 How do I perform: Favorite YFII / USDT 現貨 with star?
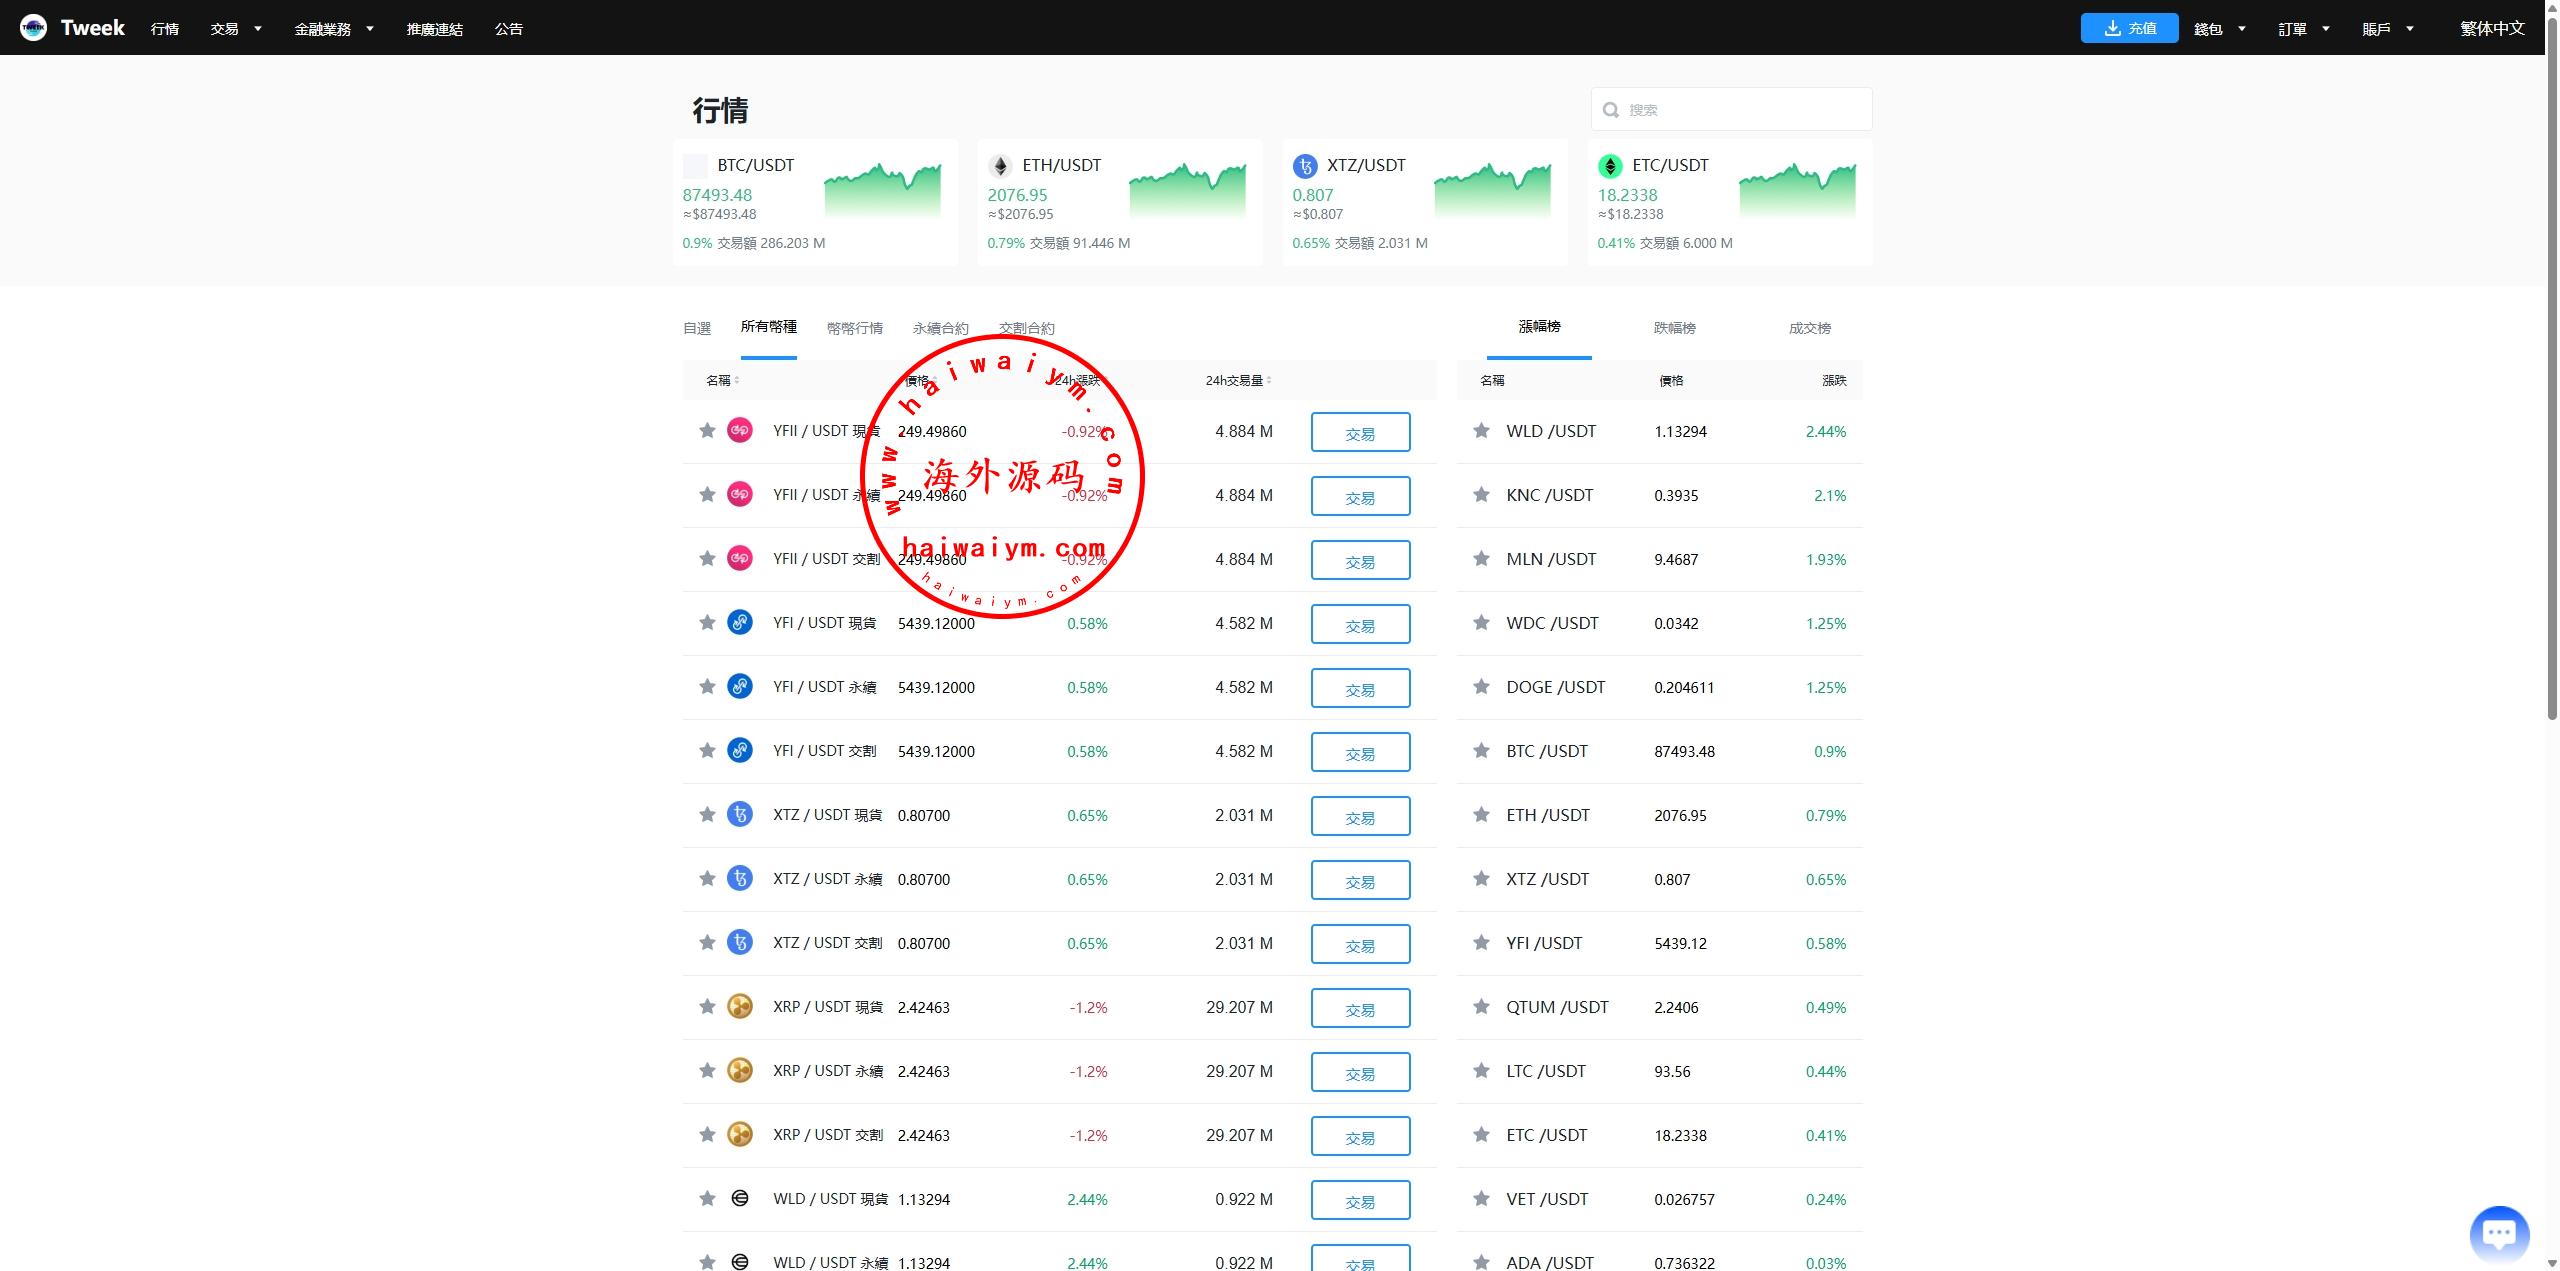click(707, 431)
